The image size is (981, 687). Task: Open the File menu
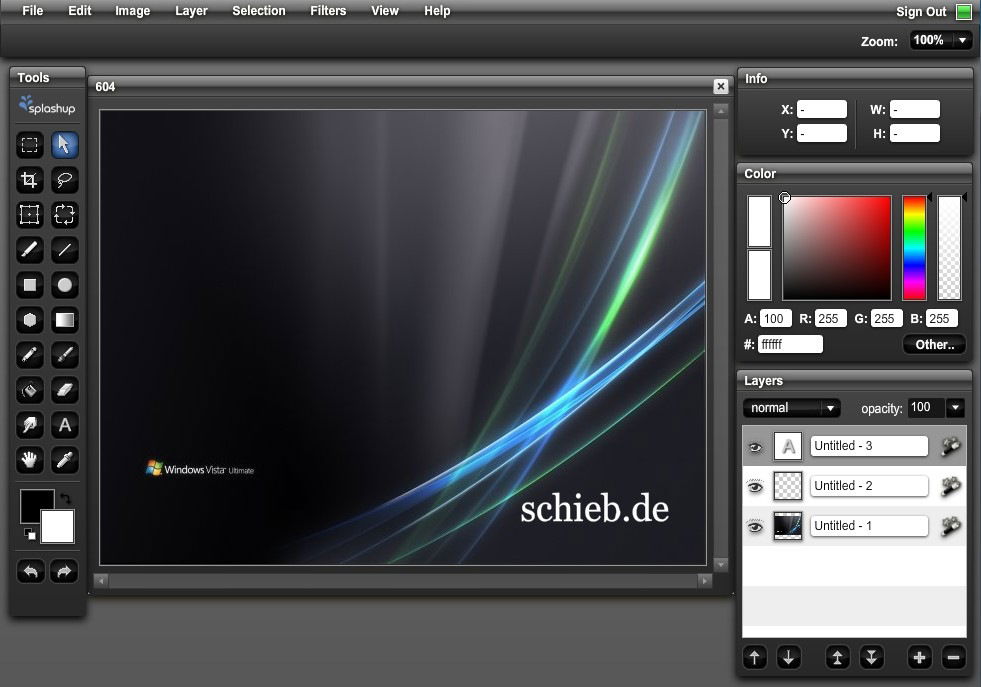pyautogui.click(x=33, y=11)
